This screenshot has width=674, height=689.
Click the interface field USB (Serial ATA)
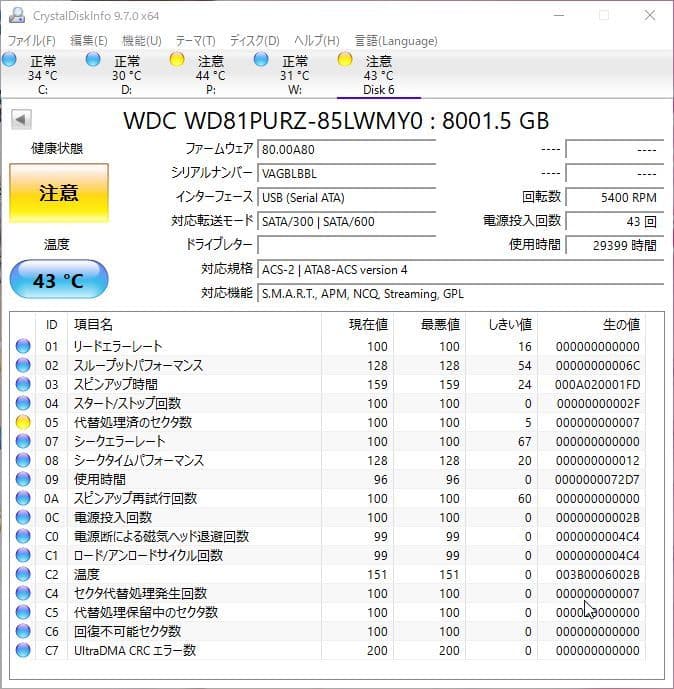pyautogui.click(x=347, y=197)
